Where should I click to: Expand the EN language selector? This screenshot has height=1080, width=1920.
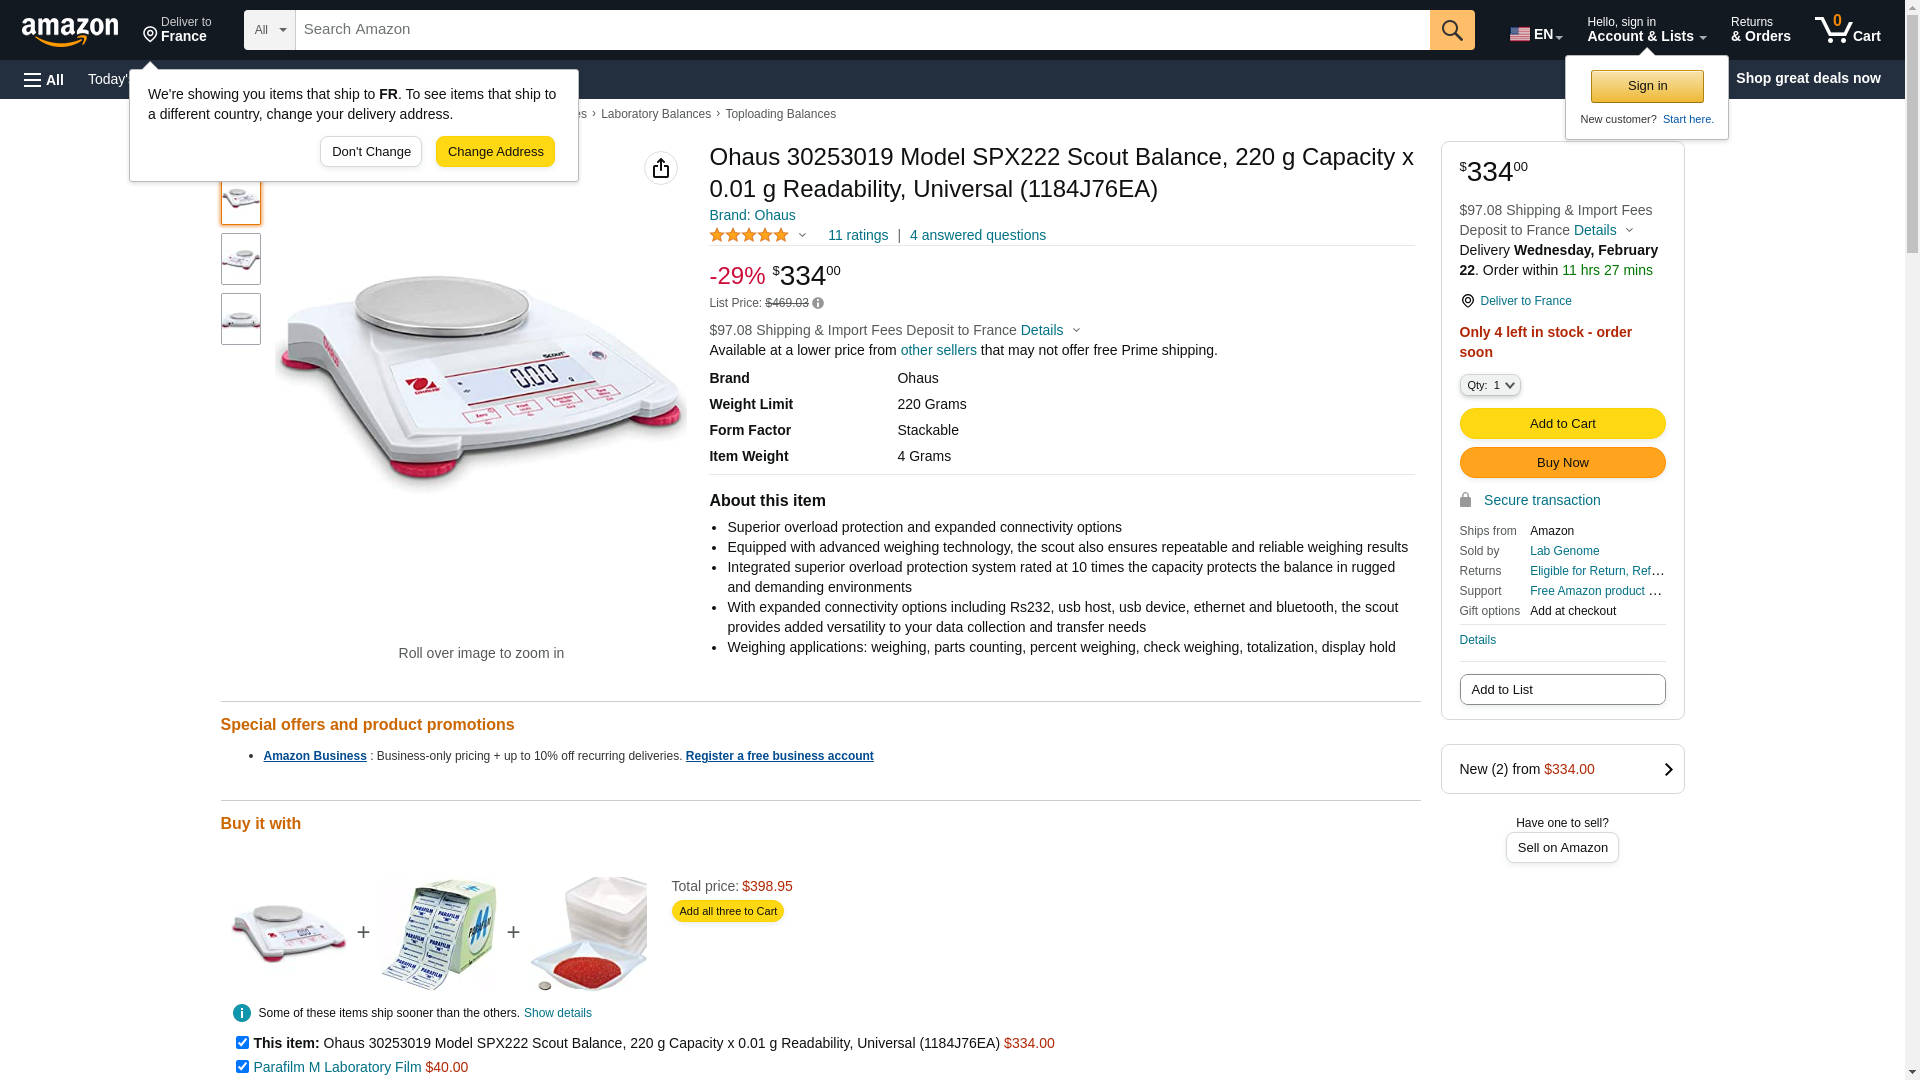click(1535, 34)
